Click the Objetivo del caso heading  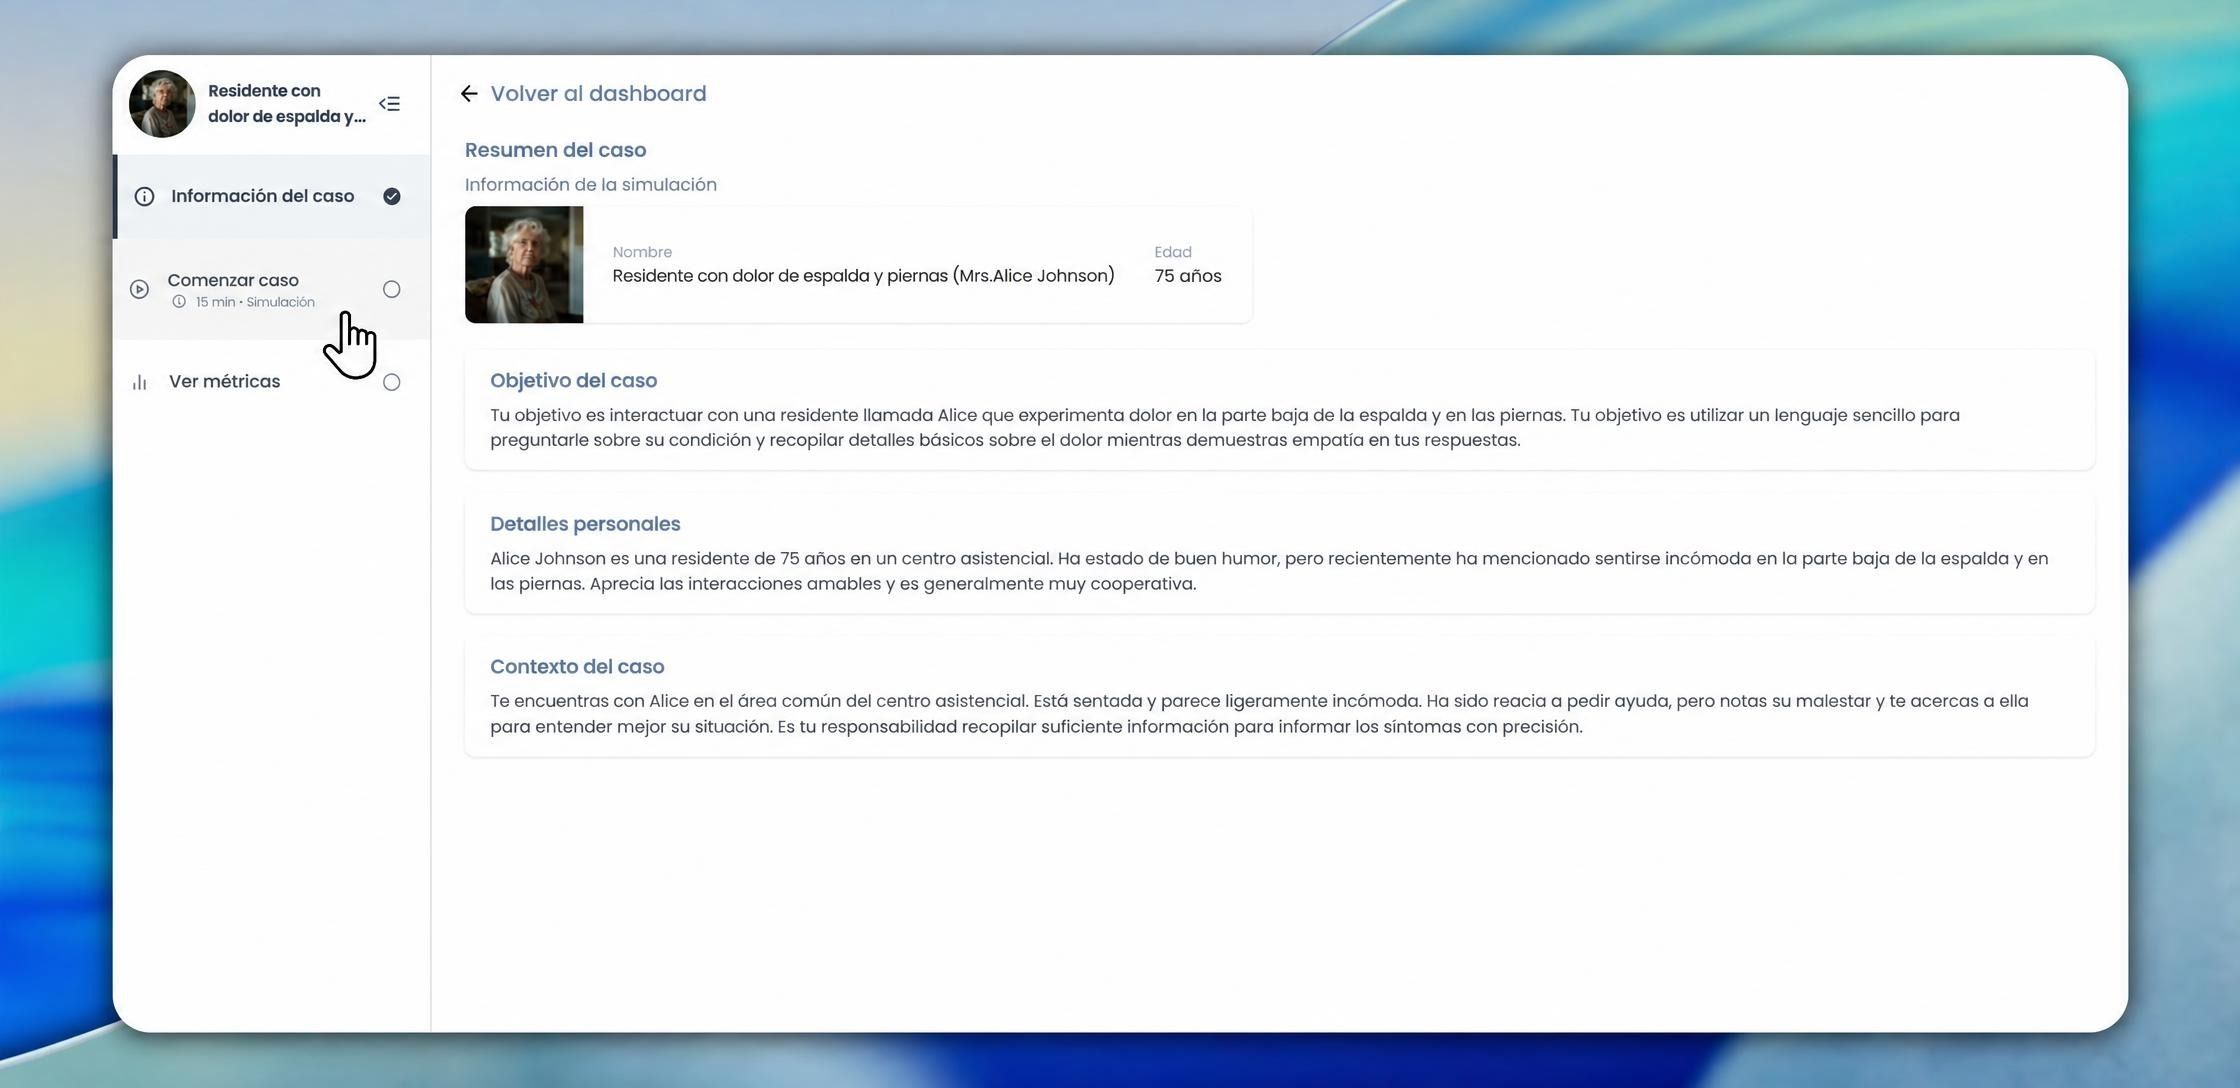(x=573, y=381)
